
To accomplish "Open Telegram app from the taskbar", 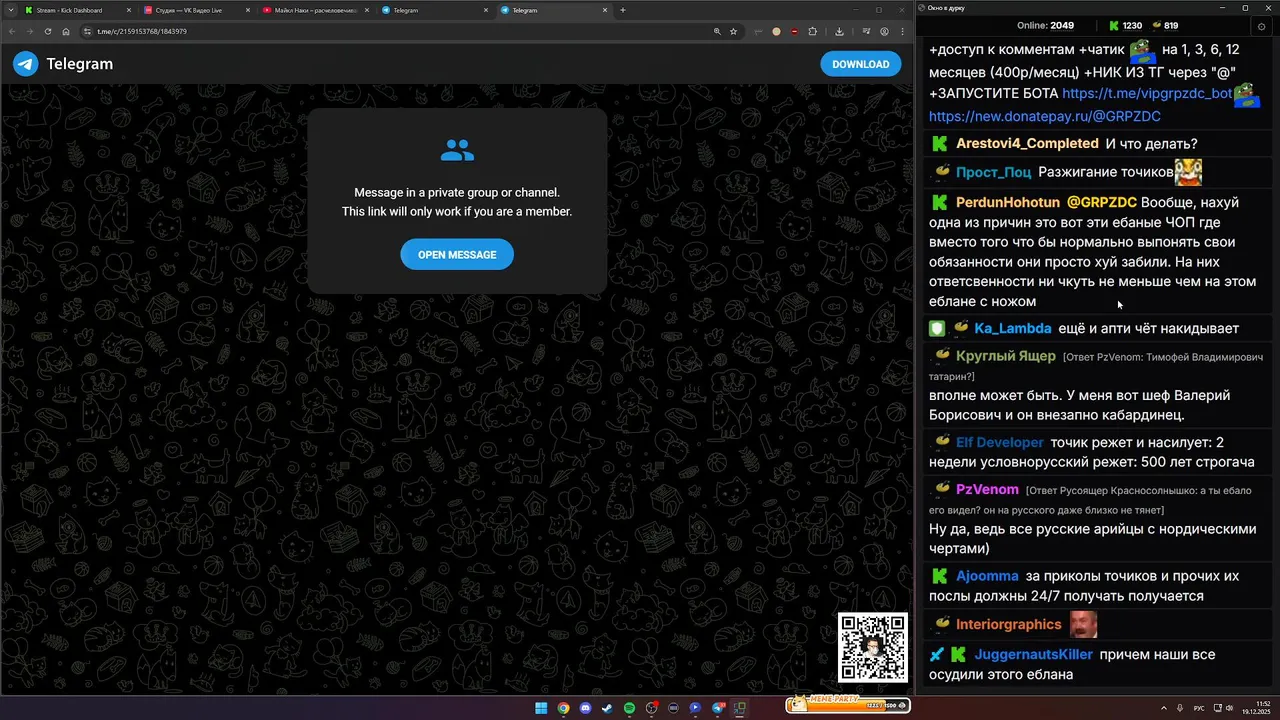I will [718, 708].
